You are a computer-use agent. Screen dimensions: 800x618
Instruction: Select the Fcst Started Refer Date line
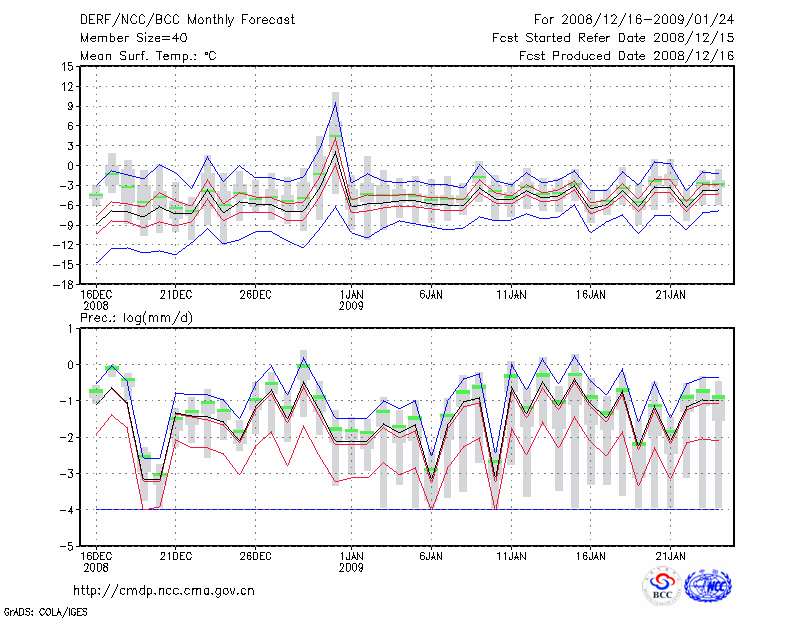pyautogui.click(x=614, y=38)
